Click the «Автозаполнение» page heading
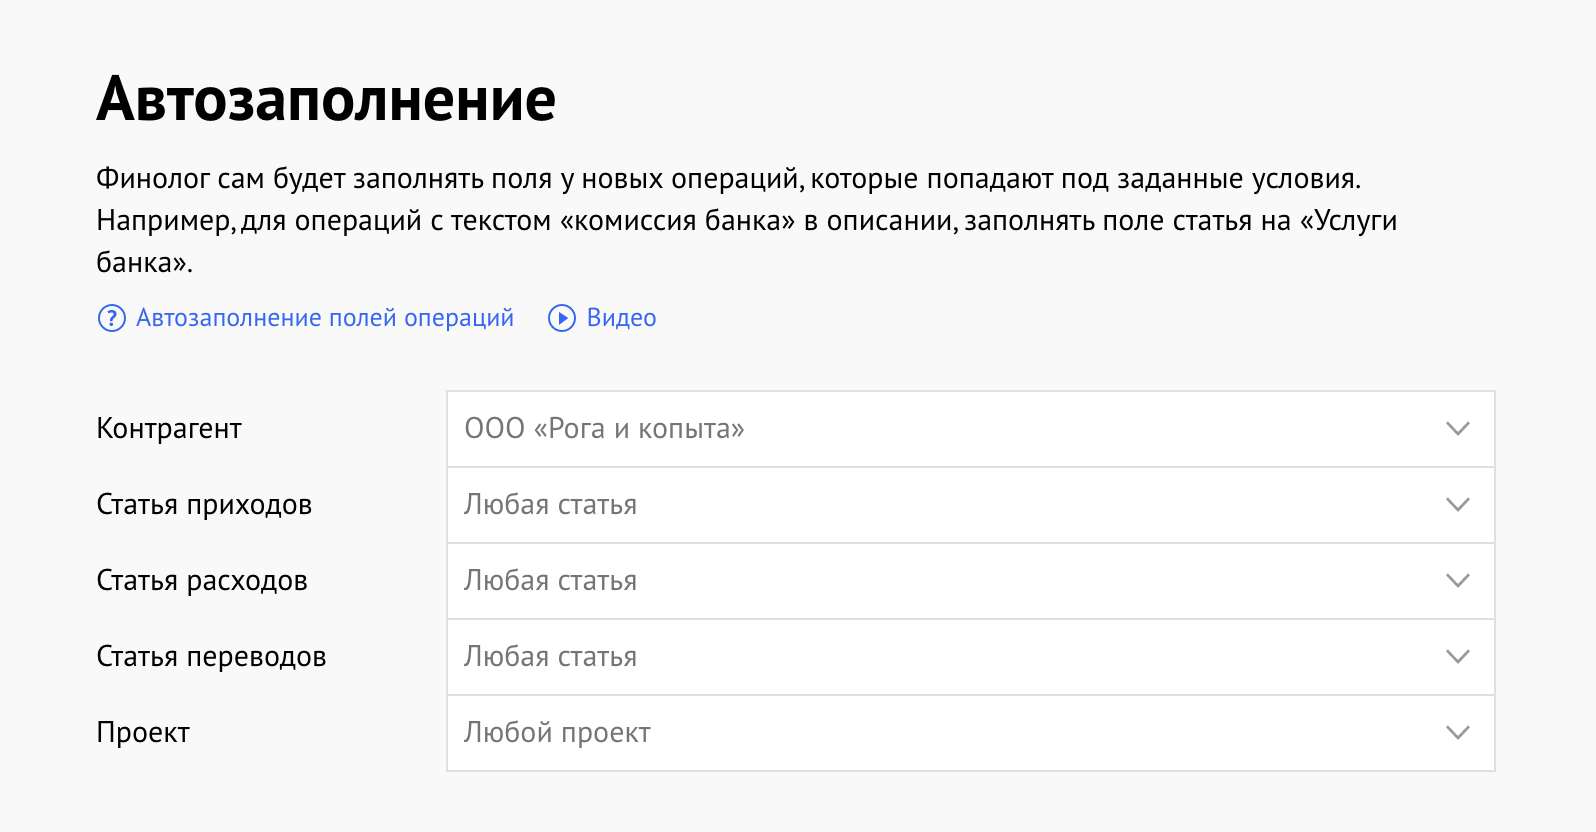1596x832 pixels. [326, 99]
